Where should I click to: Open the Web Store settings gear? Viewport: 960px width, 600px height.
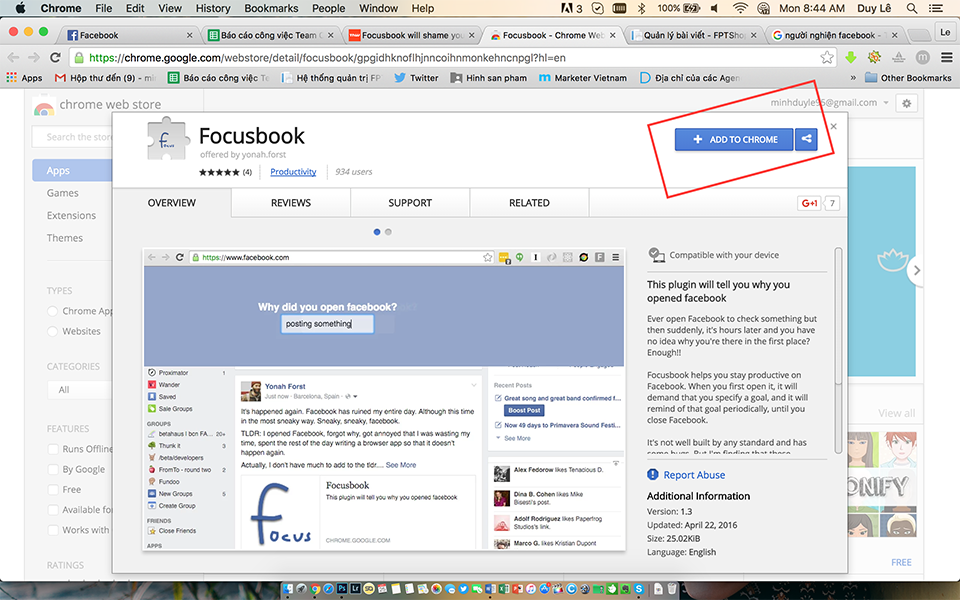906,103
